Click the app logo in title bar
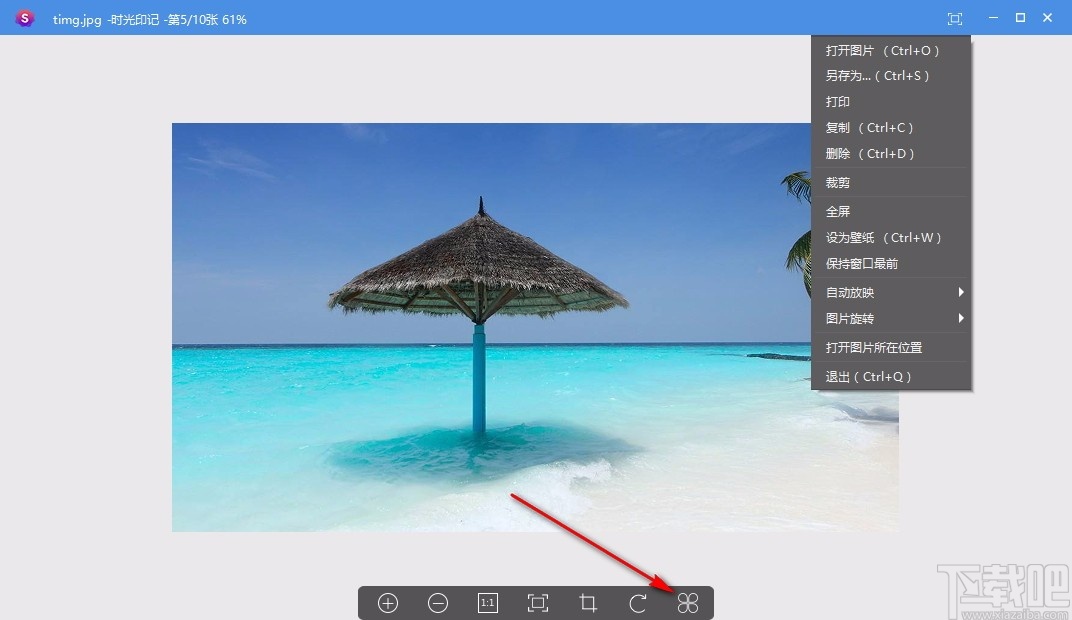The image size is (1072, 620). [25, 18]
